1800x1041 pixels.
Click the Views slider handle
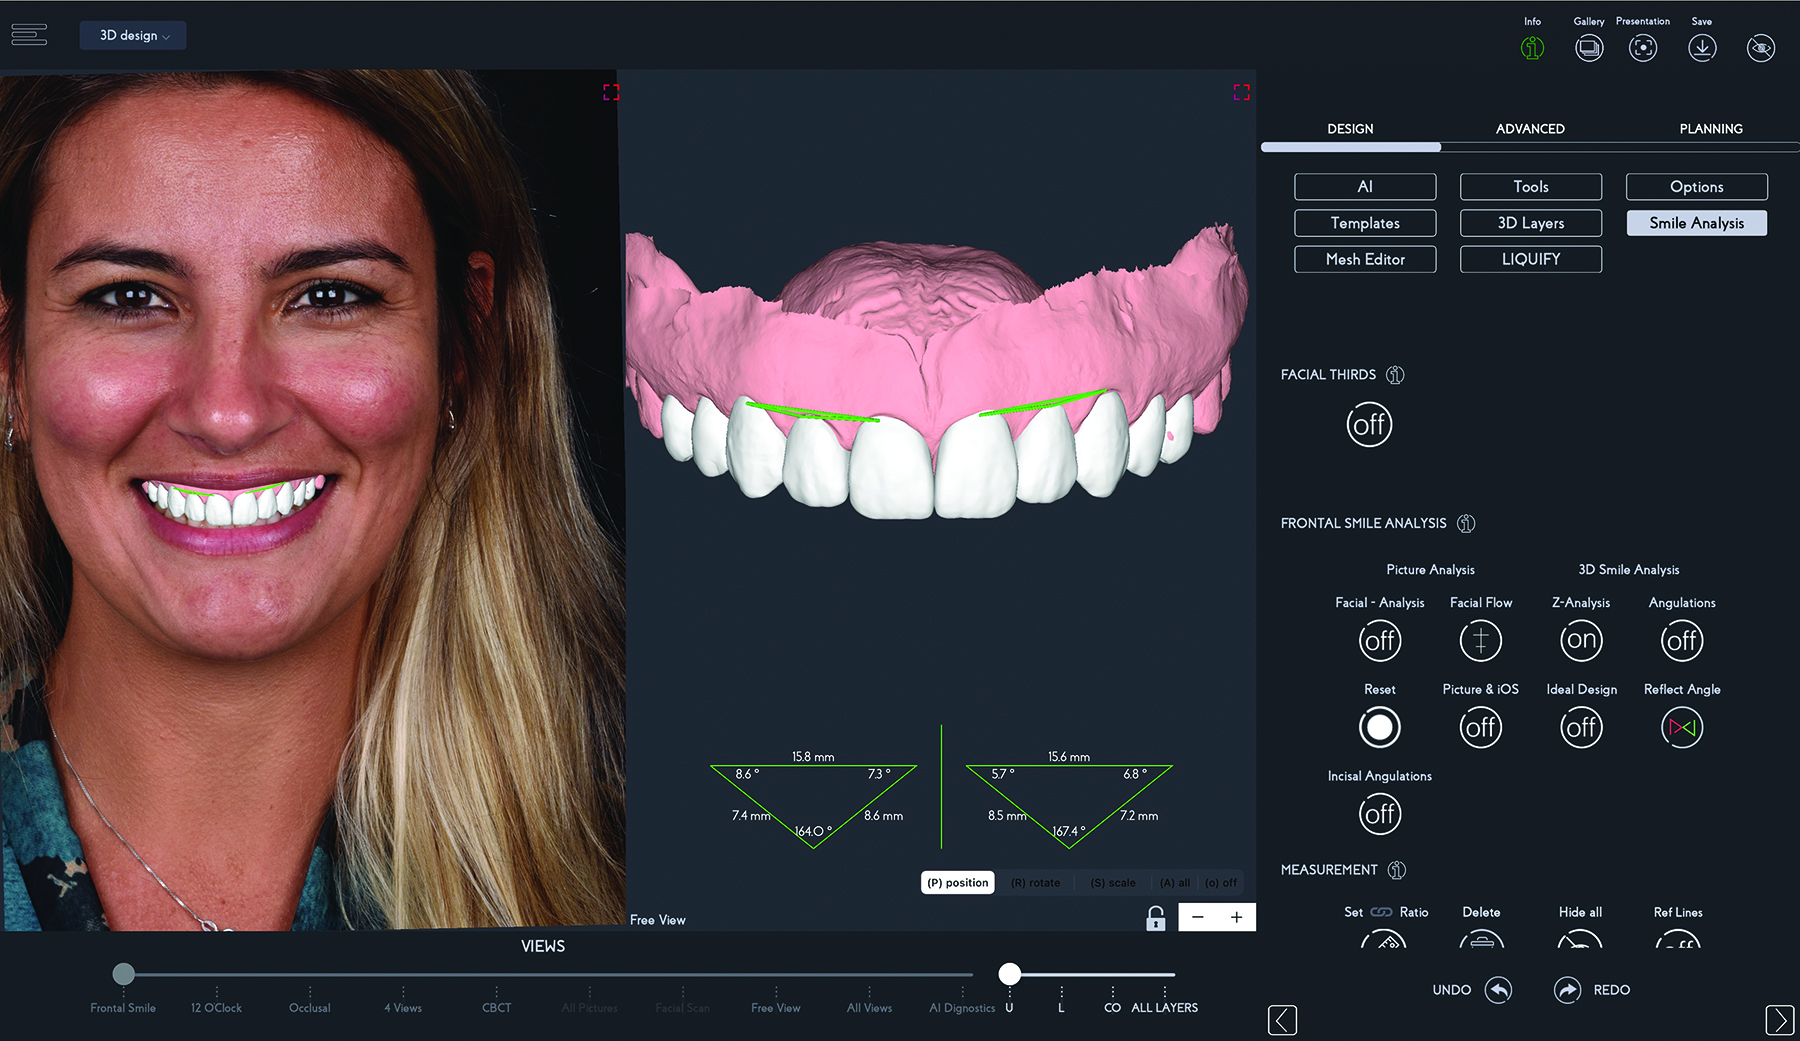[124, 974]
